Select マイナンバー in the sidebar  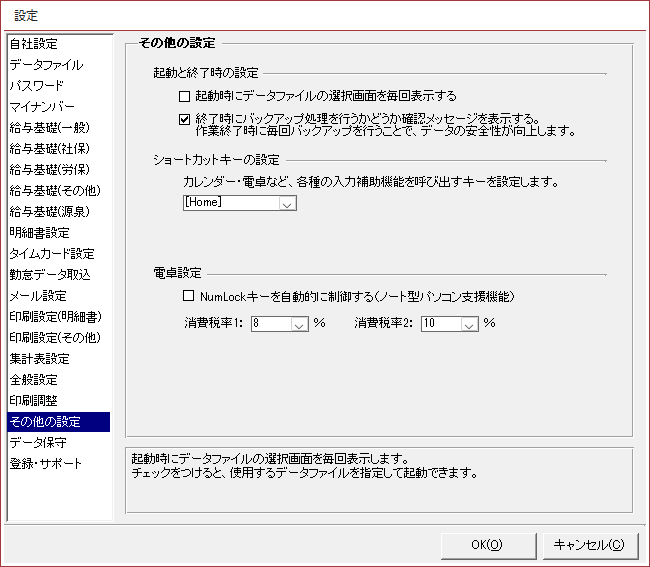(42, 107)
